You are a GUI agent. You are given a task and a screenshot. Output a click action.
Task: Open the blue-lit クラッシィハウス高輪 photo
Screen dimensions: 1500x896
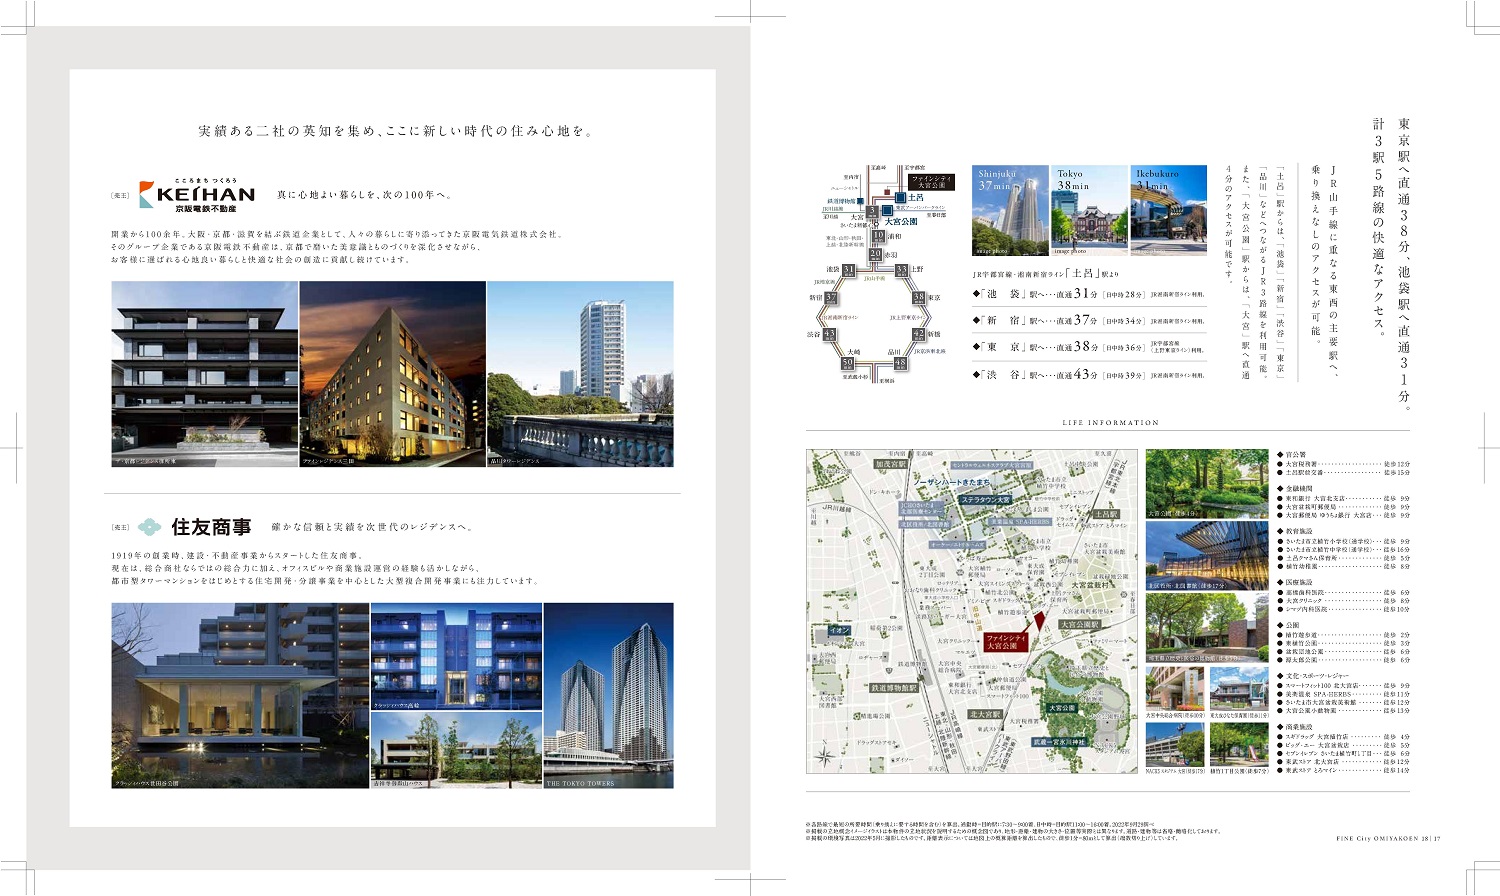point(457,656)
